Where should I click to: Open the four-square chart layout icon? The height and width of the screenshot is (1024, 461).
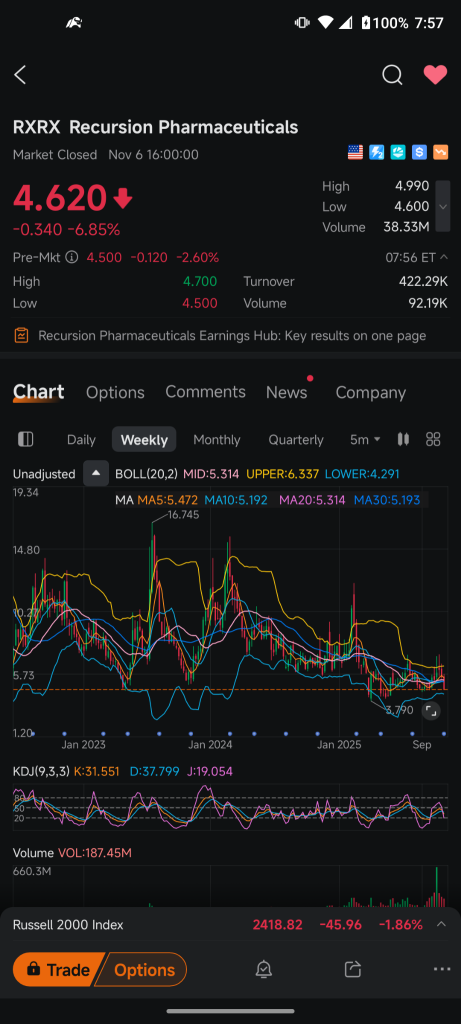pos(433,440)
